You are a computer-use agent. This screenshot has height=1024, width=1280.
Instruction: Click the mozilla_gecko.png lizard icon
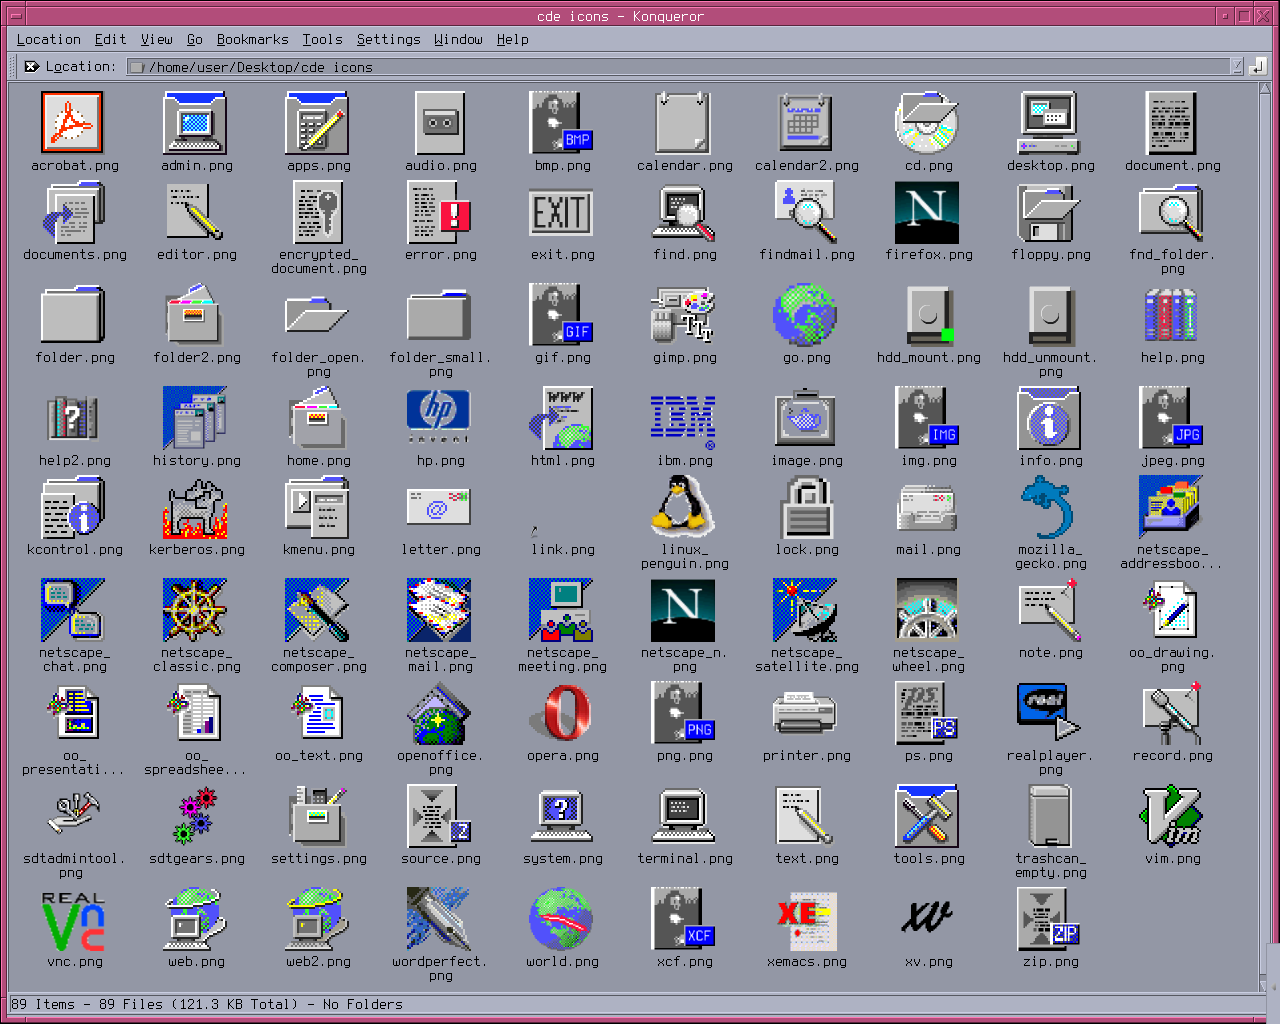click(1047, 507)
